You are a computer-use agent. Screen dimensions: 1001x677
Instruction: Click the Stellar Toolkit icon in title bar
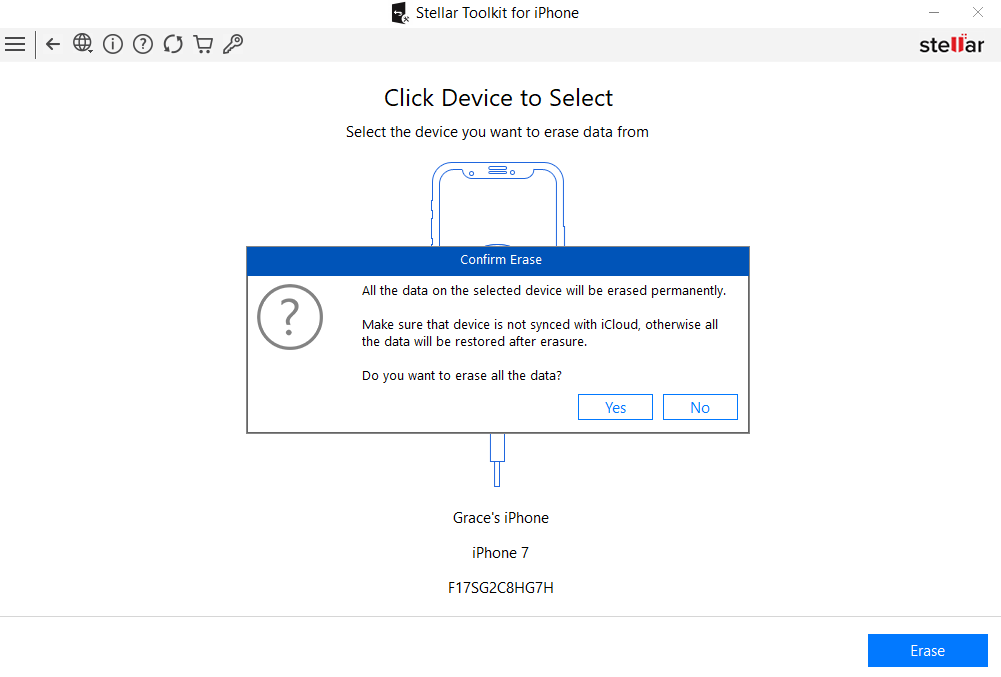tap(400, 12)
